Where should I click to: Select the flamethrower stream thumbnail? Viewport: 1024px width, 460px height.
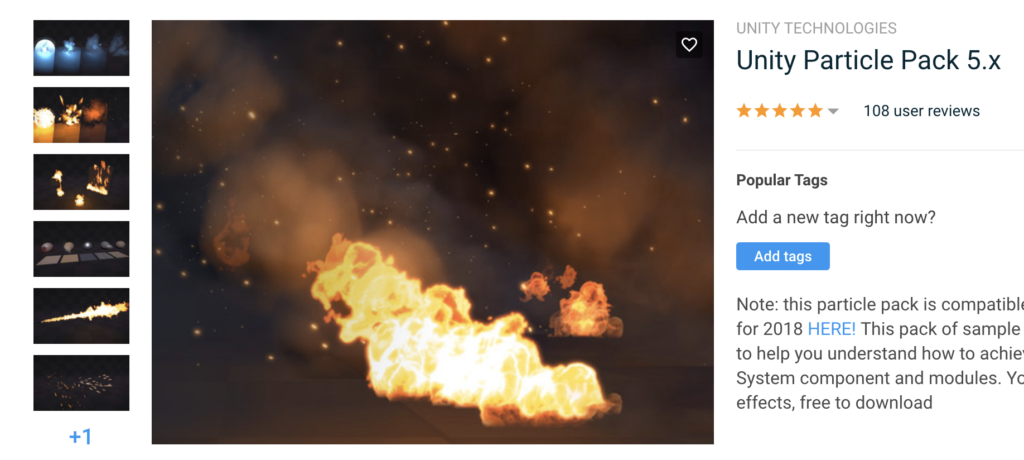pyautogui.click(x=82, y=316)
